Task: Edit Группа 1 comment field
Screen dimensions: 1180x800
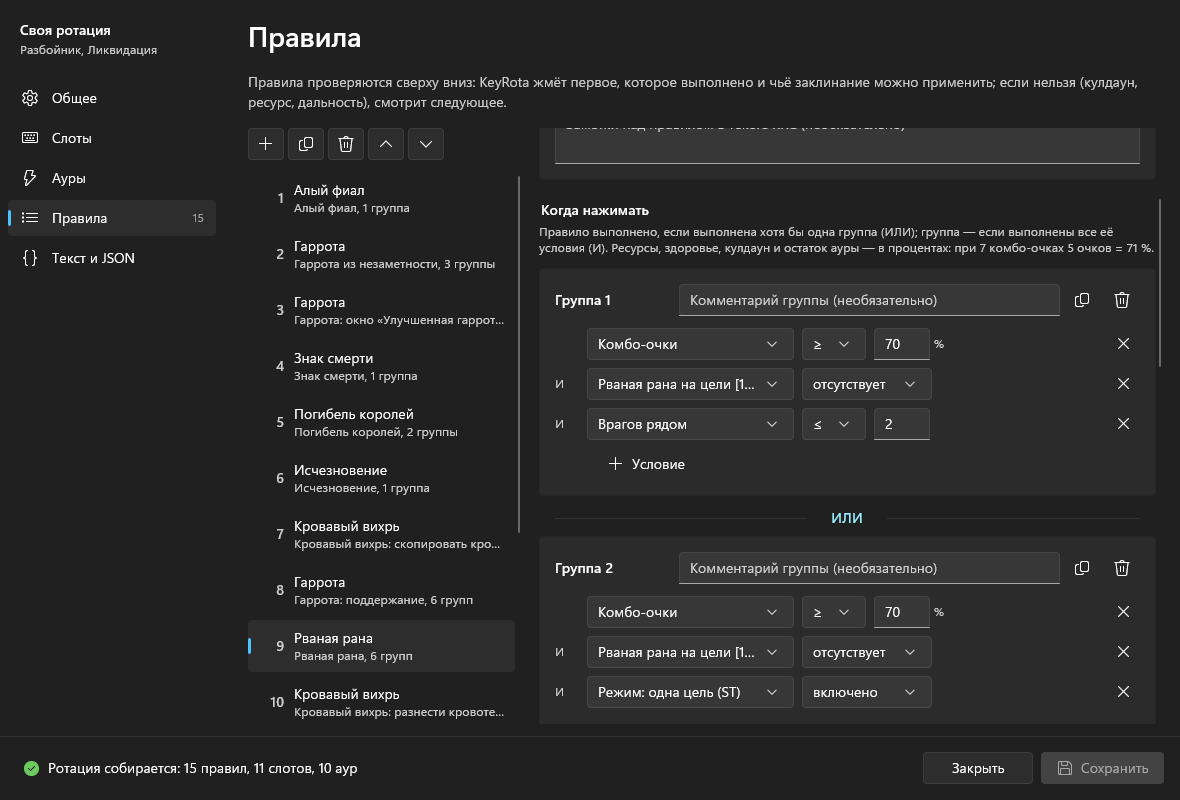Action: [869, 300]
